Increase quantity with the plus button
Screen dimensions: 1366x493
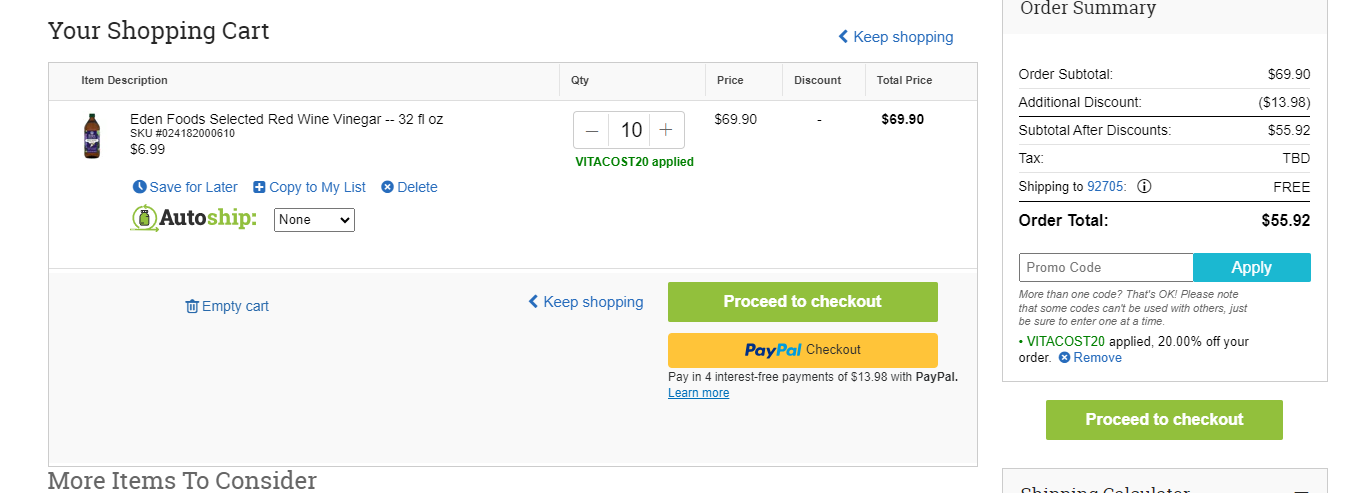tap(666, 130)
